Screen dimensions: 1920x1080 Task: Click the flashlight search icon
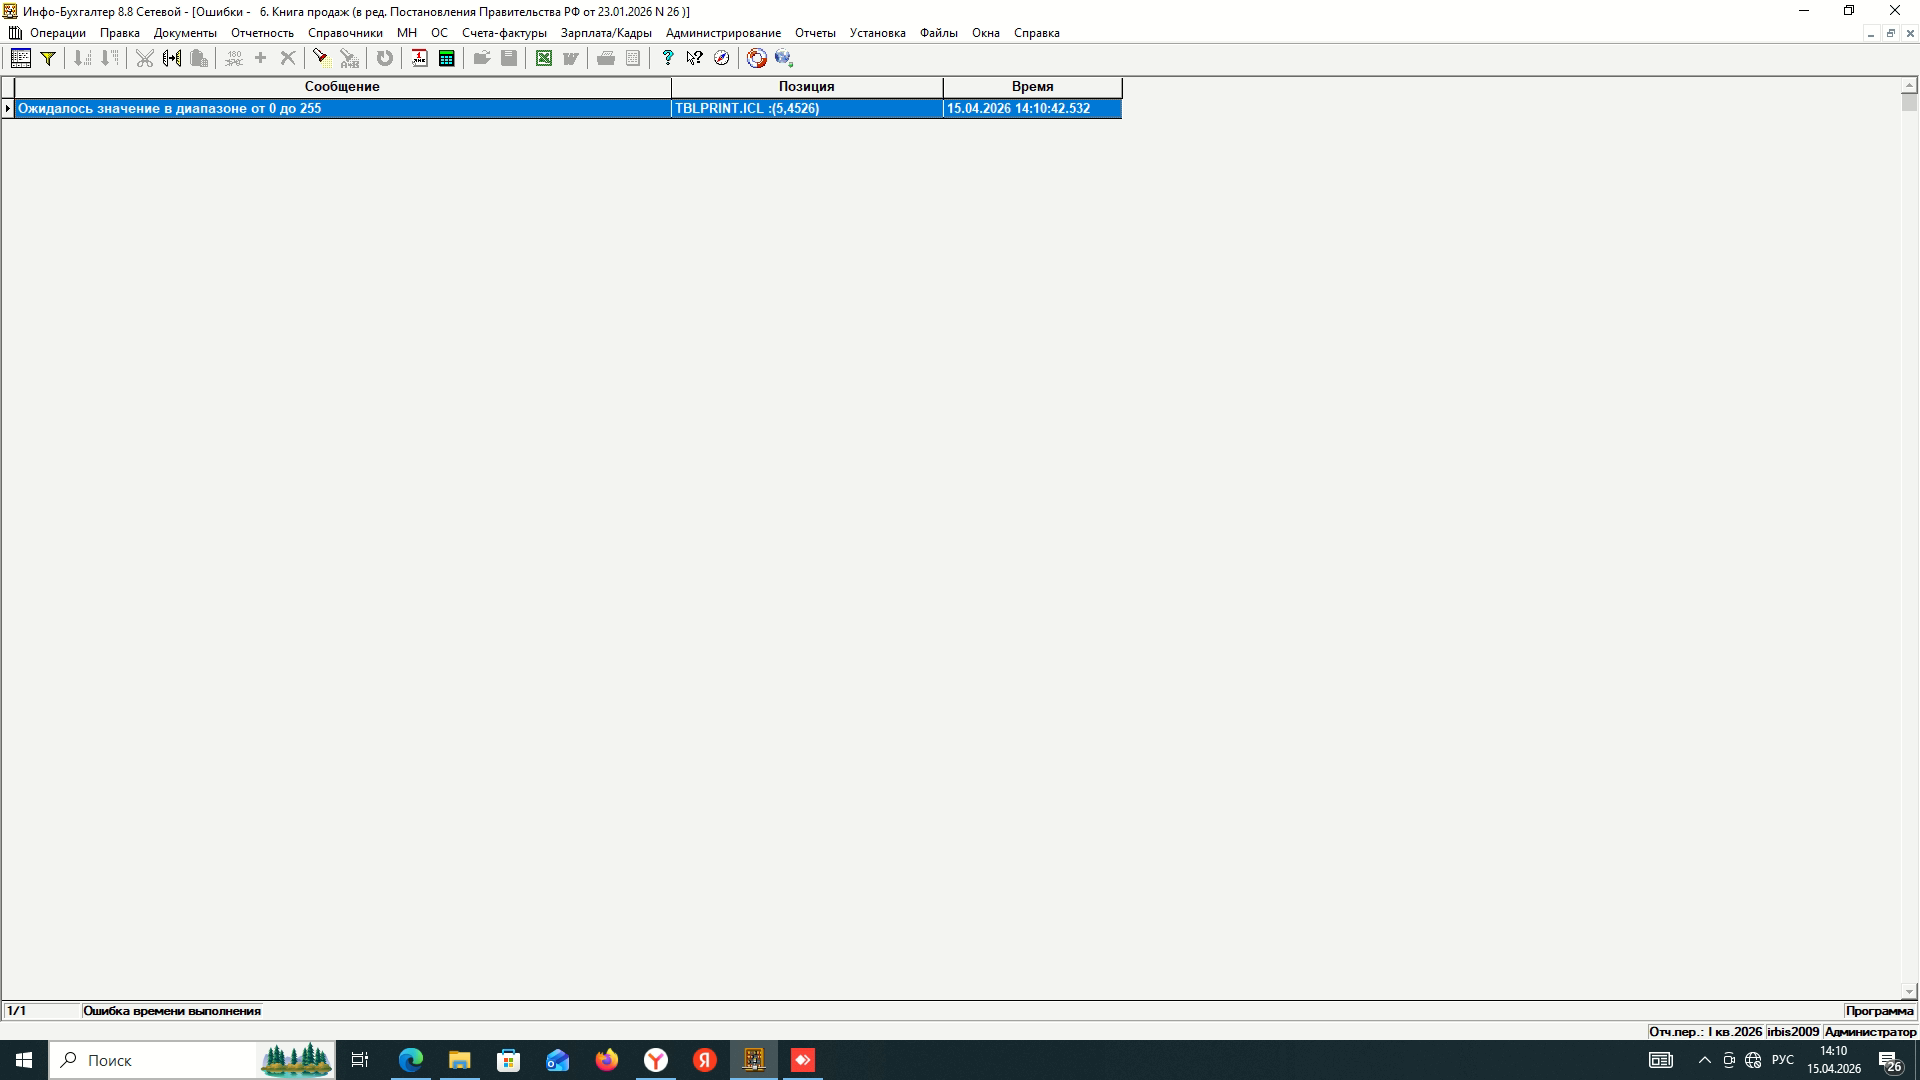tap(320, 58)
